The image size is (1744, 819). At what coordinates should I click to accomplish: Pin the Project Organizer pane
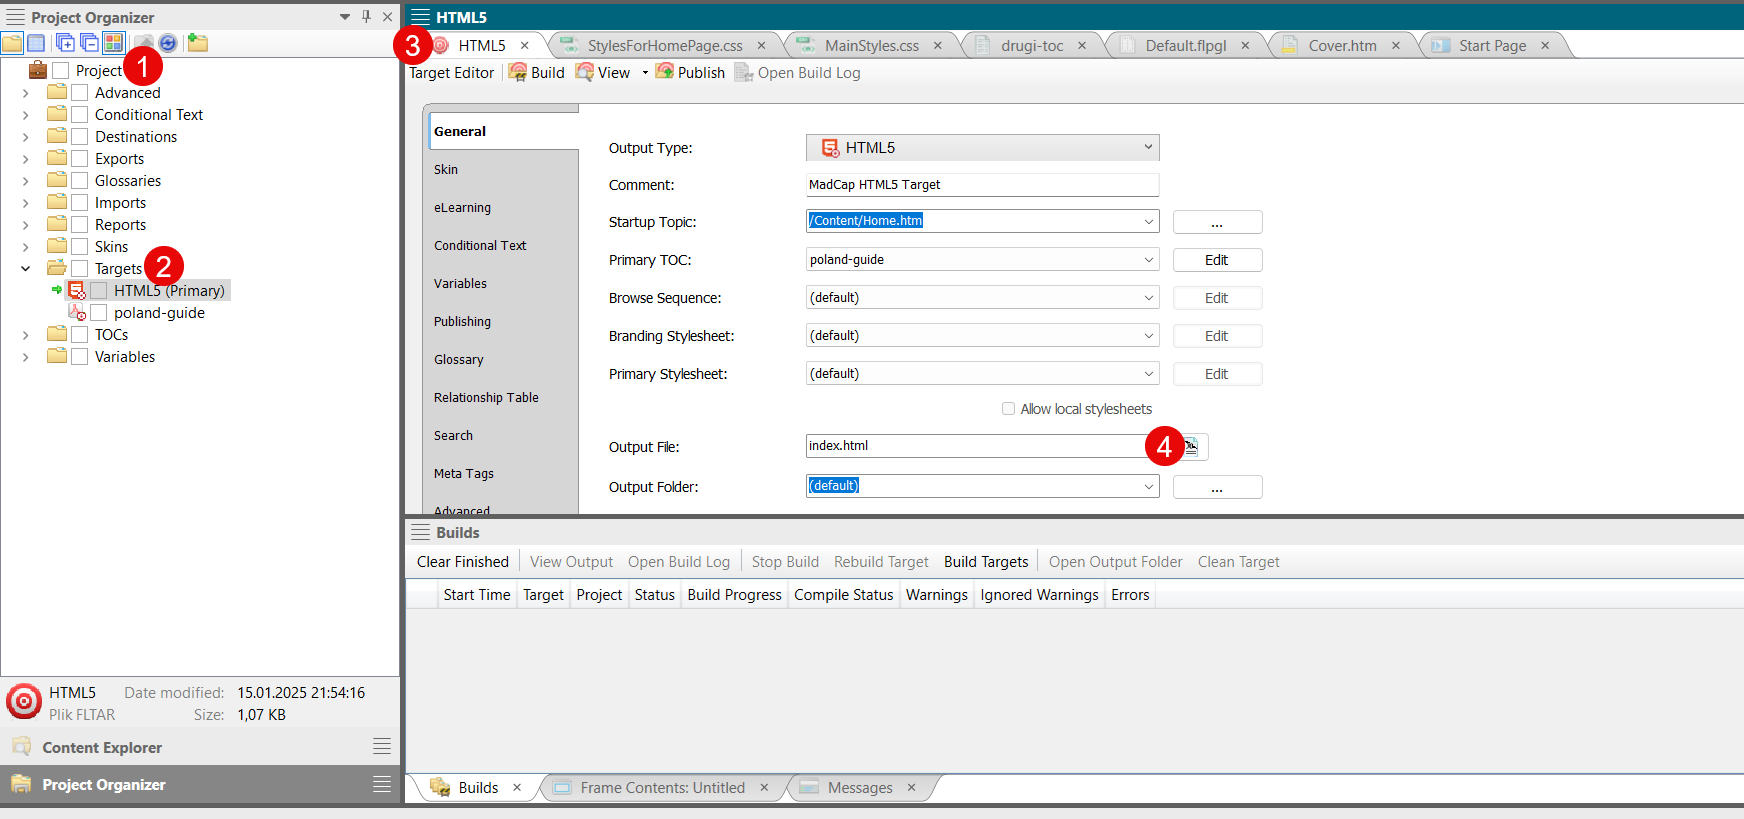(x=366, y=17)
